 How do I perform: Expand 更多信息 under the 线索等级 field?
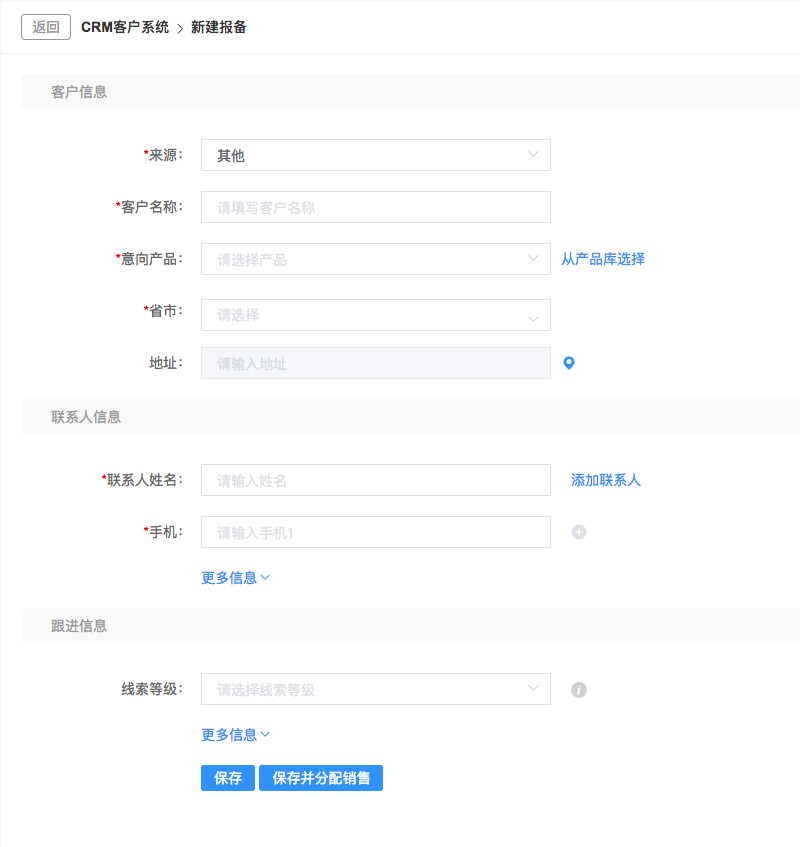[x=236, y=734]
